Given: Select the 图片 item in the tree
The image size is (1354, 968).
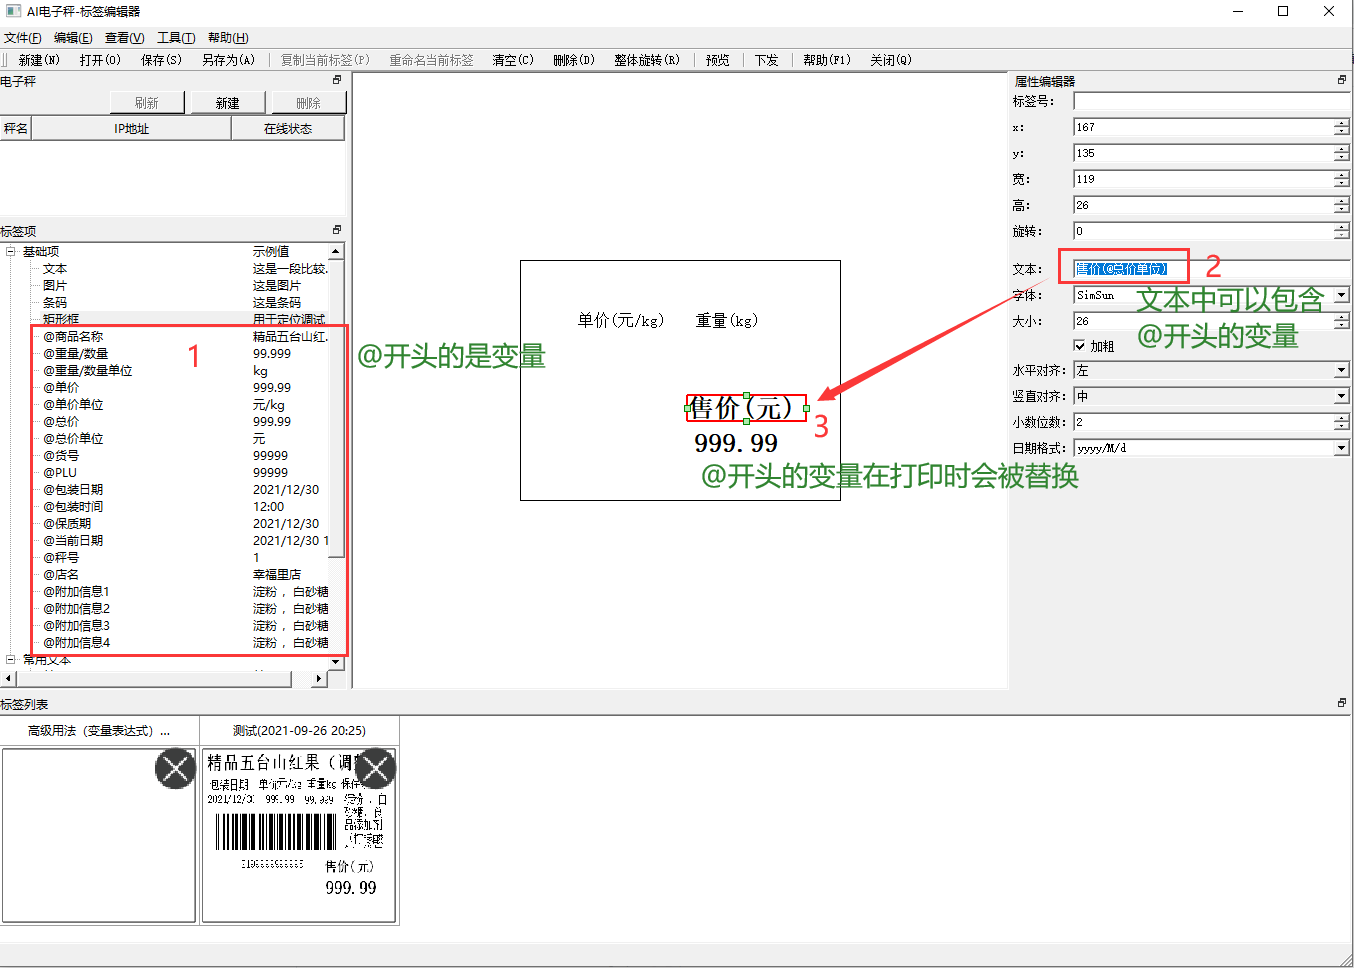Looking at the screenshot, I should coord(55,286).
